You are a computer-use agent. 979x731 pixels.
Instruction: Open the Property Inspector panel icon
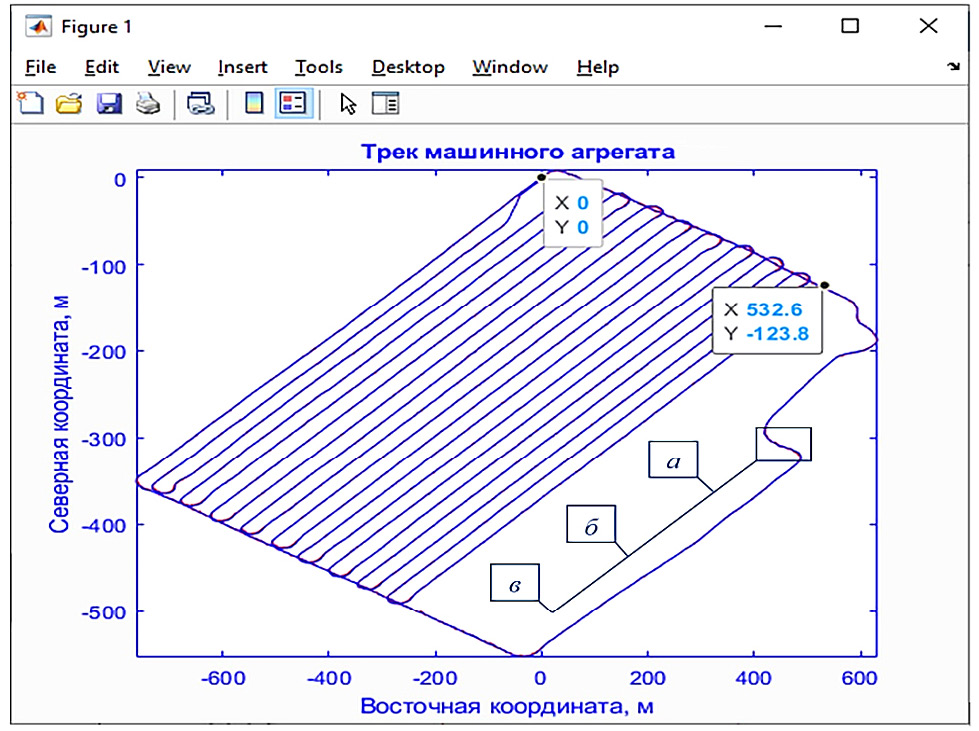coord(385,103)
